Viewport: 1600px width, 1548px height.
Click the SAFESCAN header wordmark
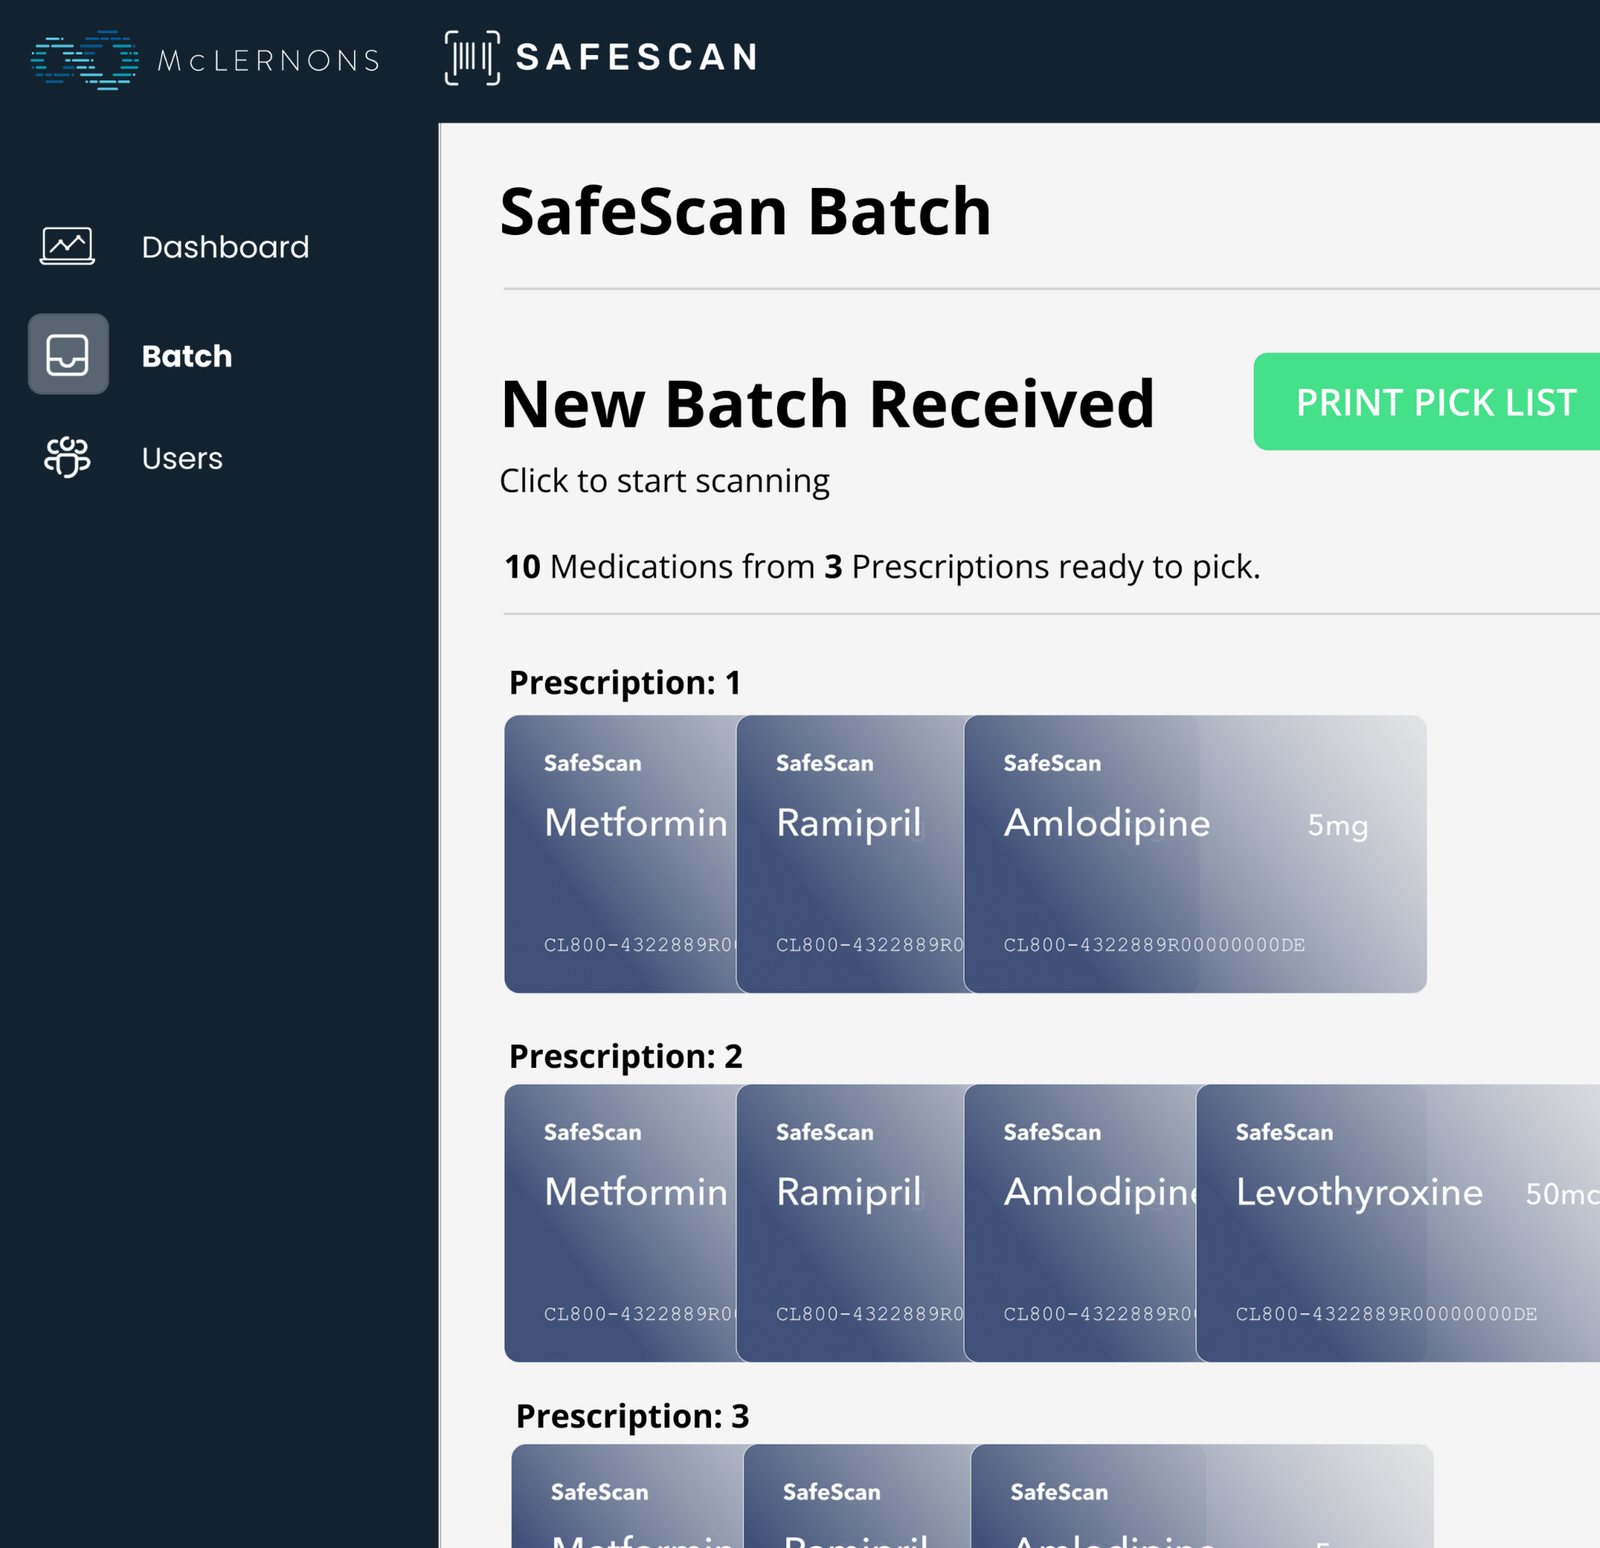pyautogui.click(x=637, y=58)
